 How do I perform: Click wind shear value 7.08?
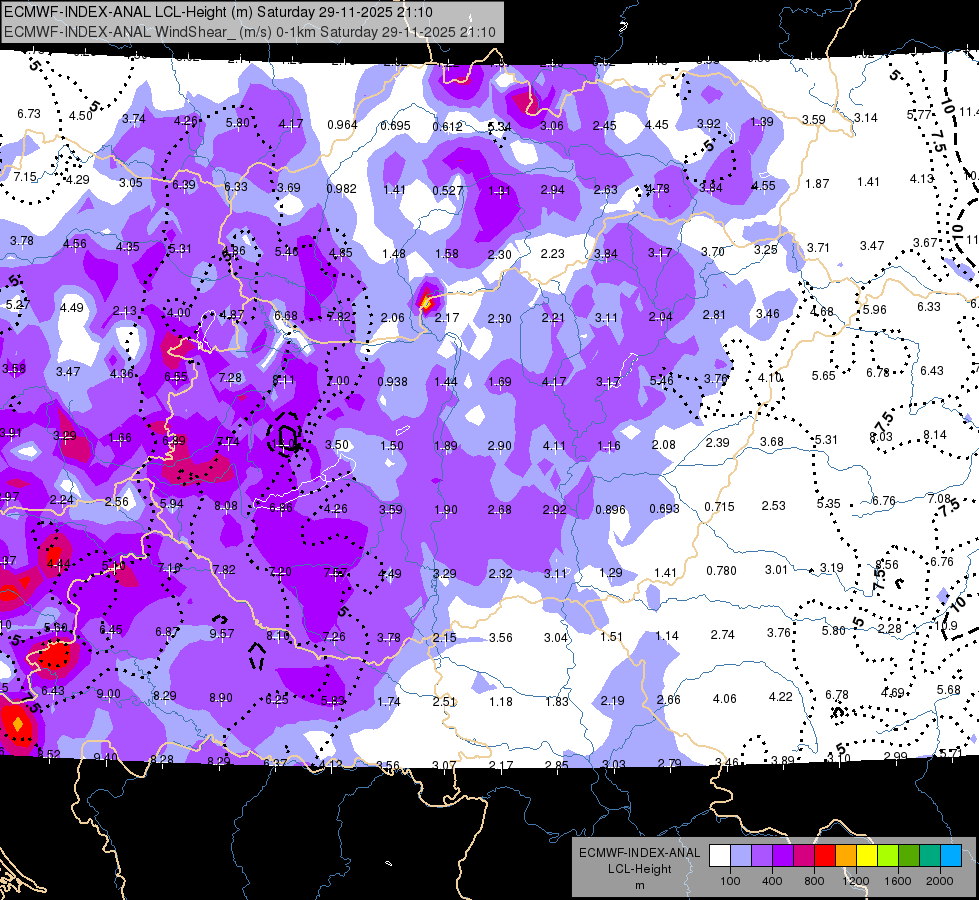939,498
